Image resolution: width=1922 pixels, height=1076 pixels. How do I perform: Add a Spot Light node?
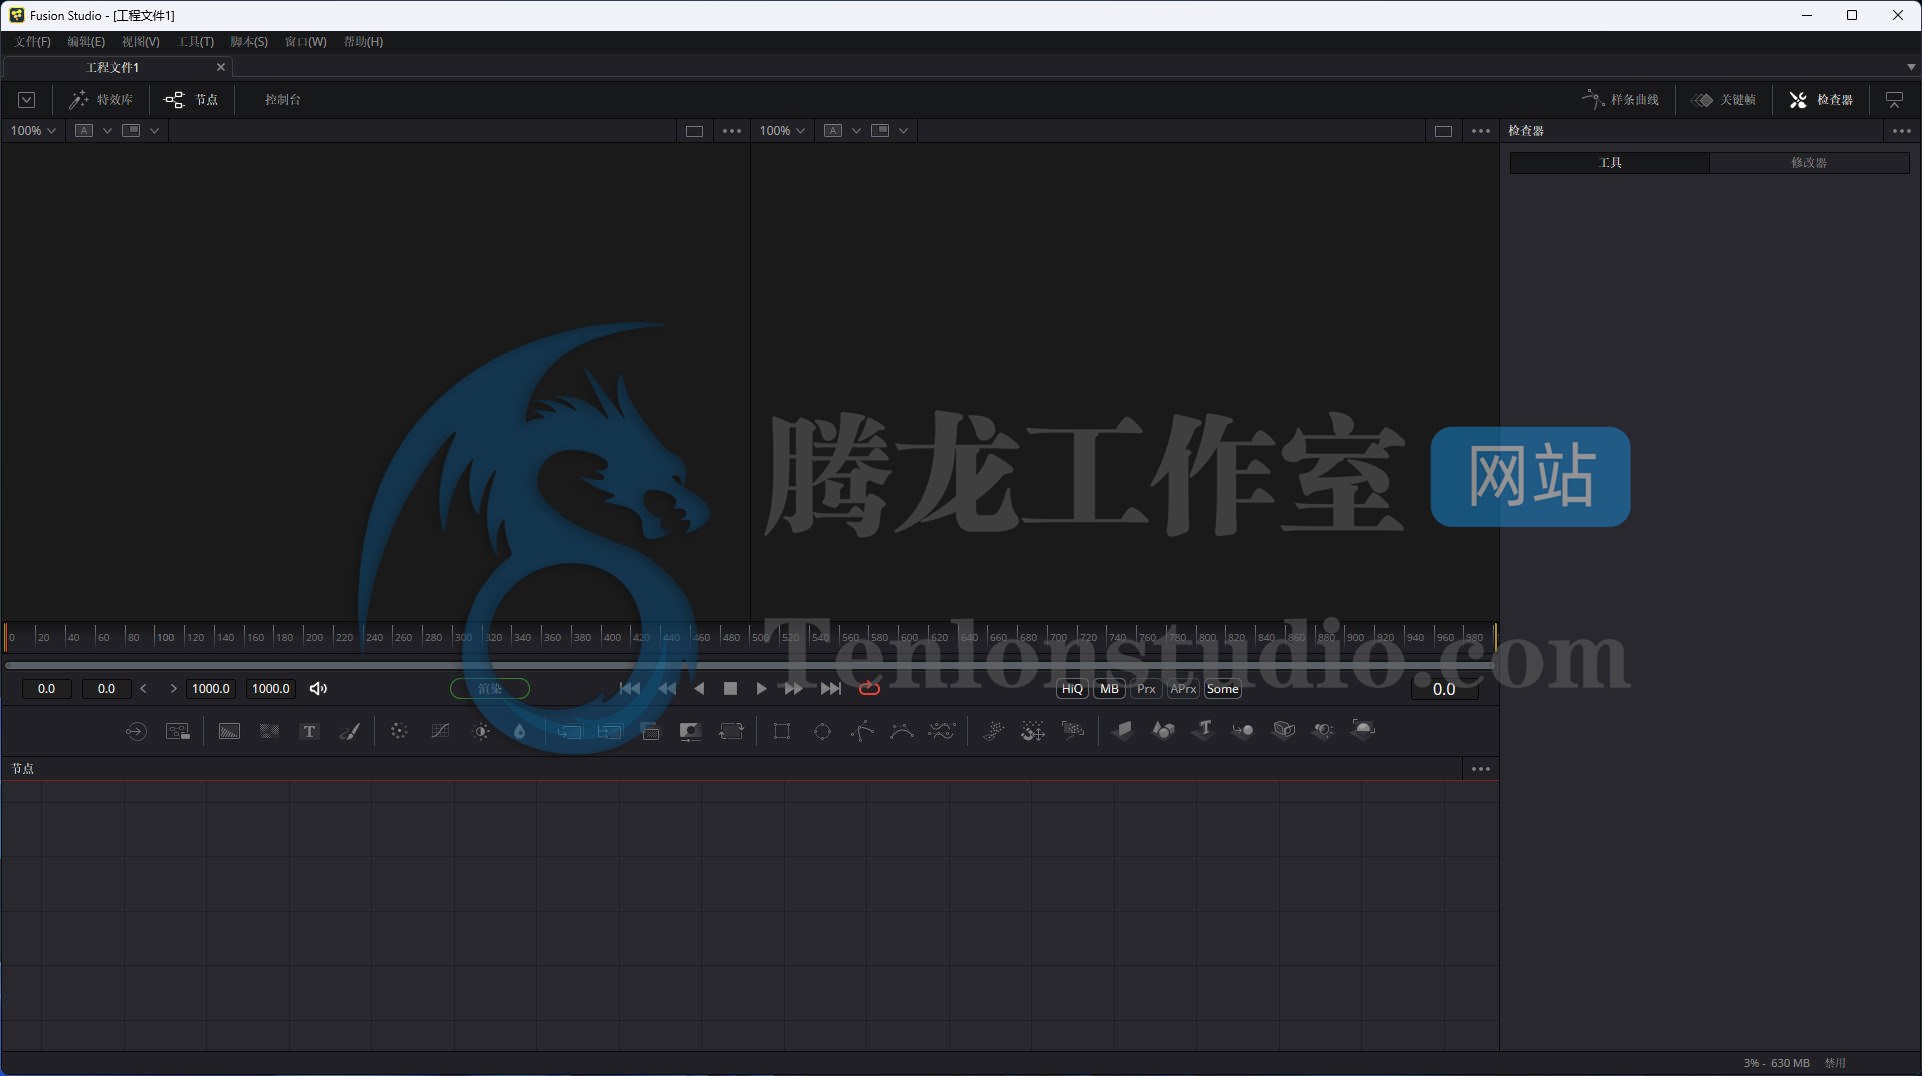pyautogui.click(x=1323, y=731)
